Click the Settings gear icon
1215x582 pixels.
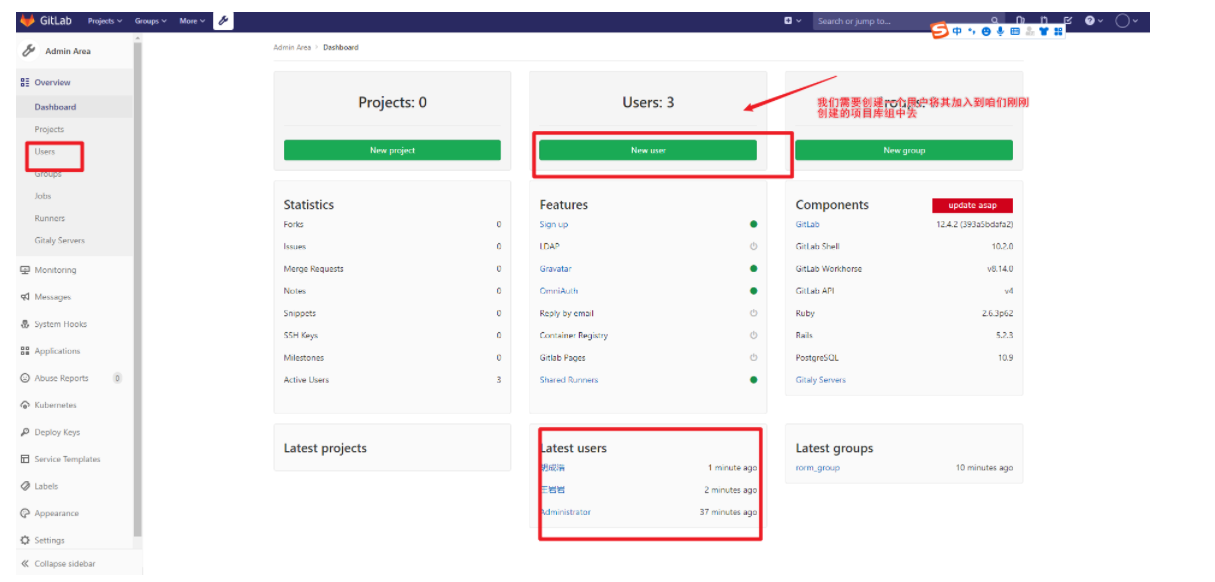25,540
